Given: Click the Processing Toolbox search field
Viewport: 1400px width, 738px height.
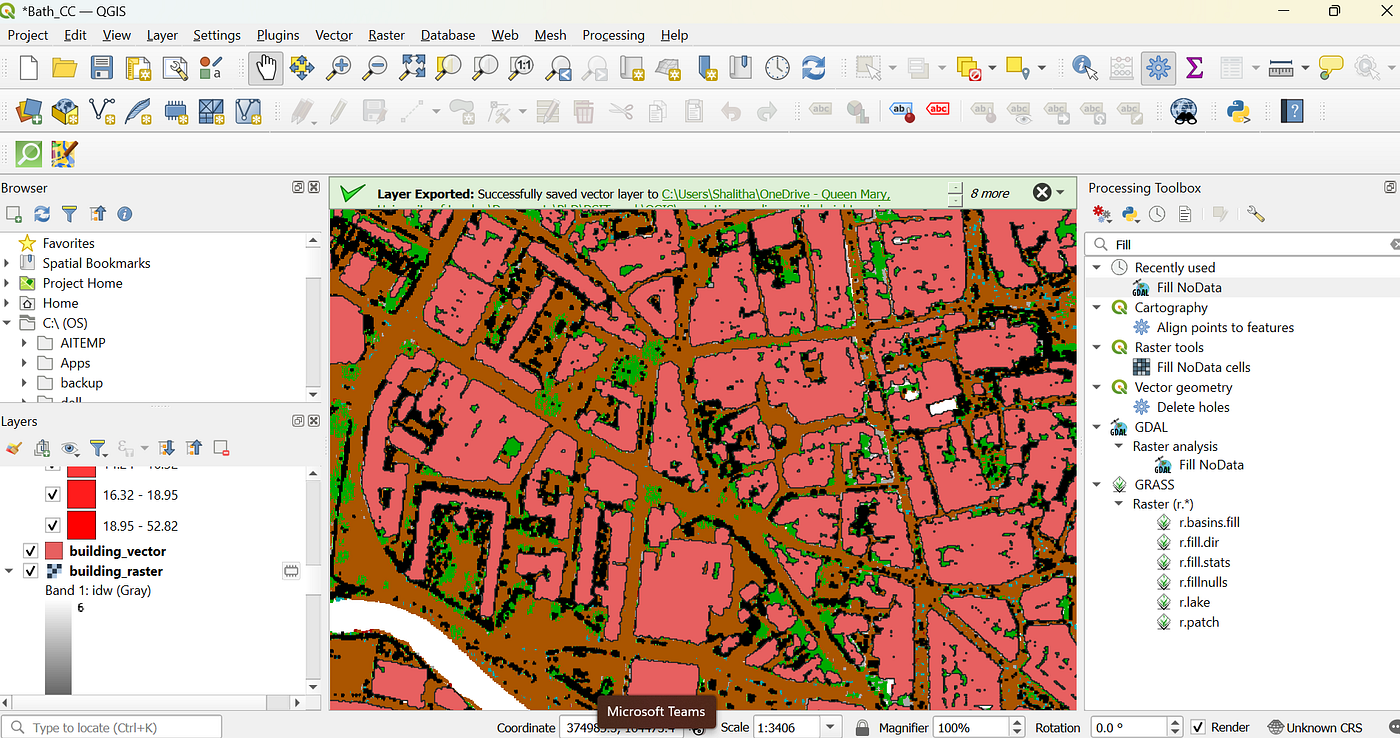Looking at the screenshot, I should tap(1242, 244).
